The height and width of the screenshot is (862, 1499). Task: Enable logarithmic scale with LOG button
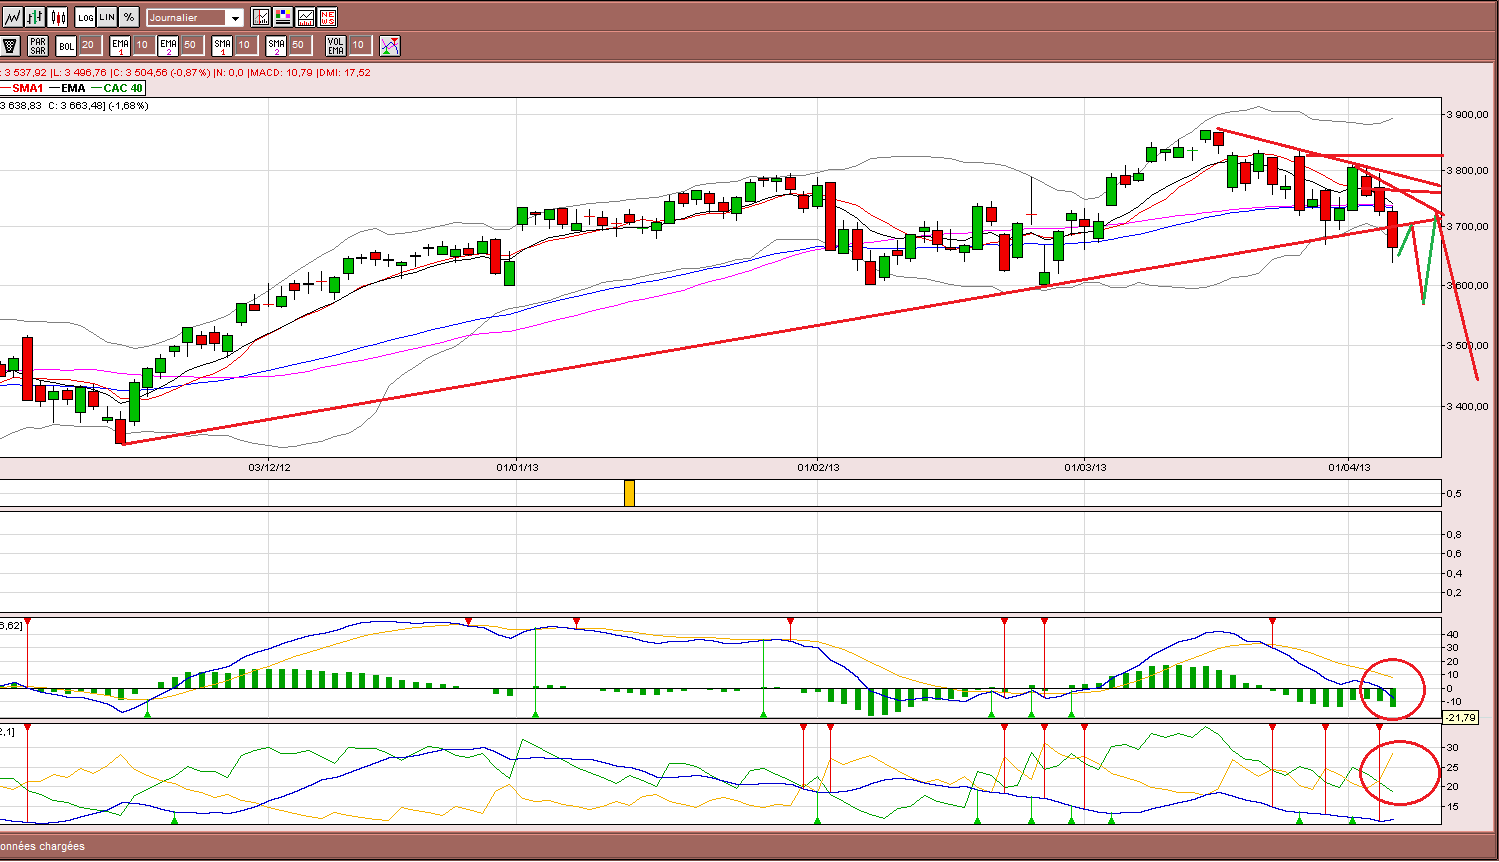[x=85, y=17]
